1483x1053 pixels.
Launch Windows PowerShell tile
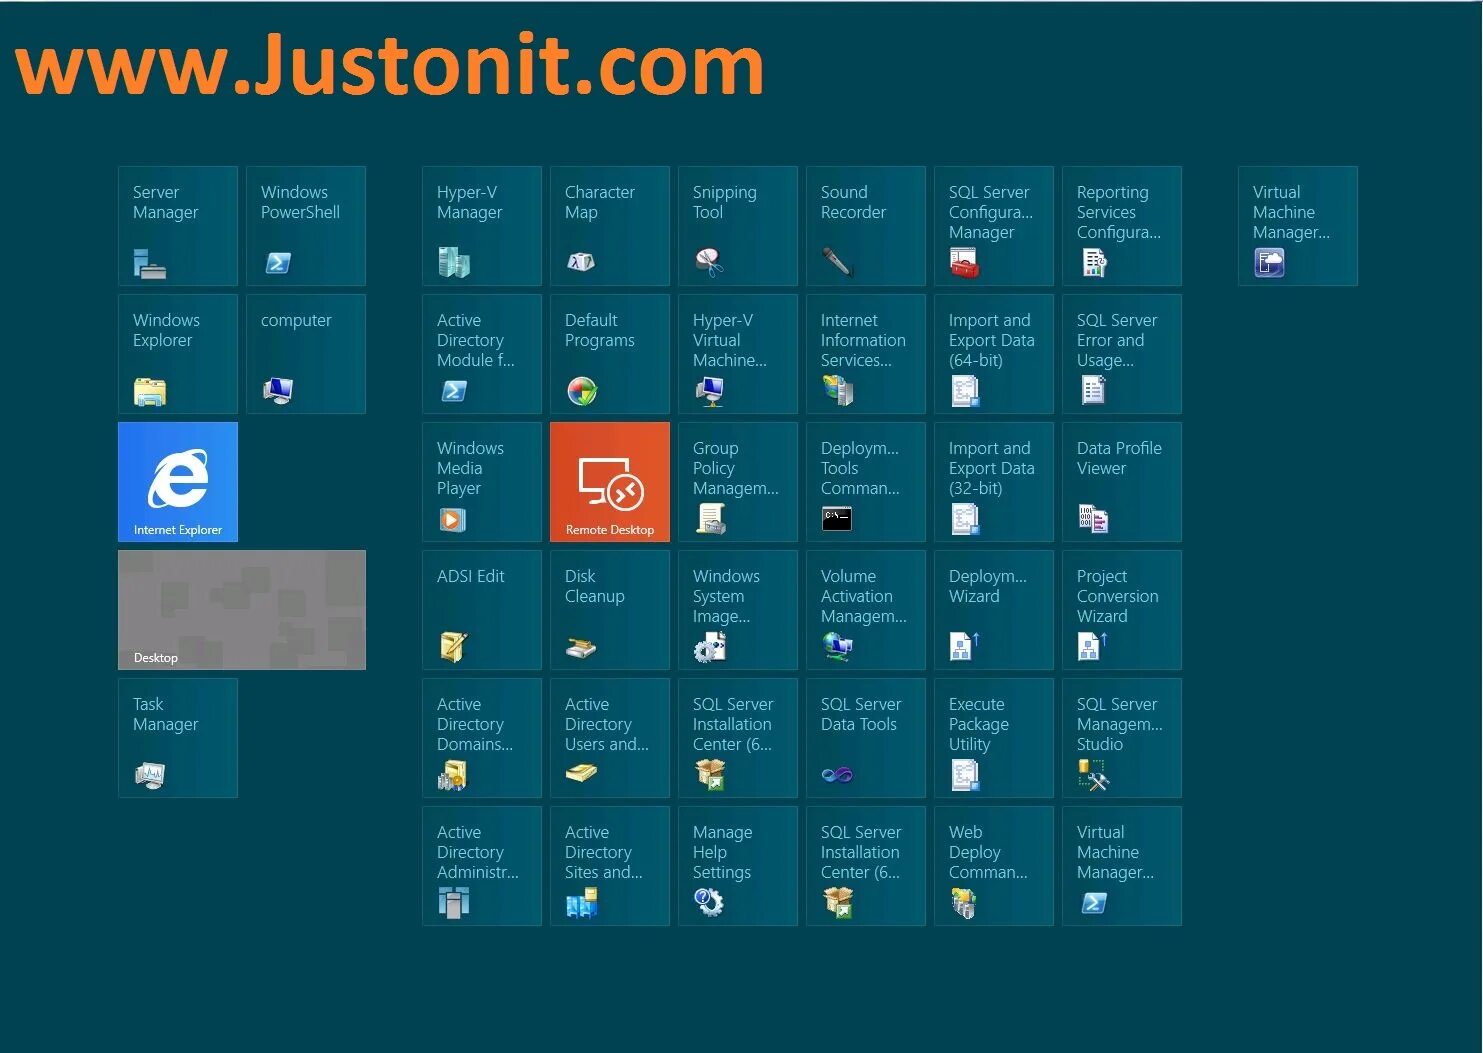coord(306,226)
